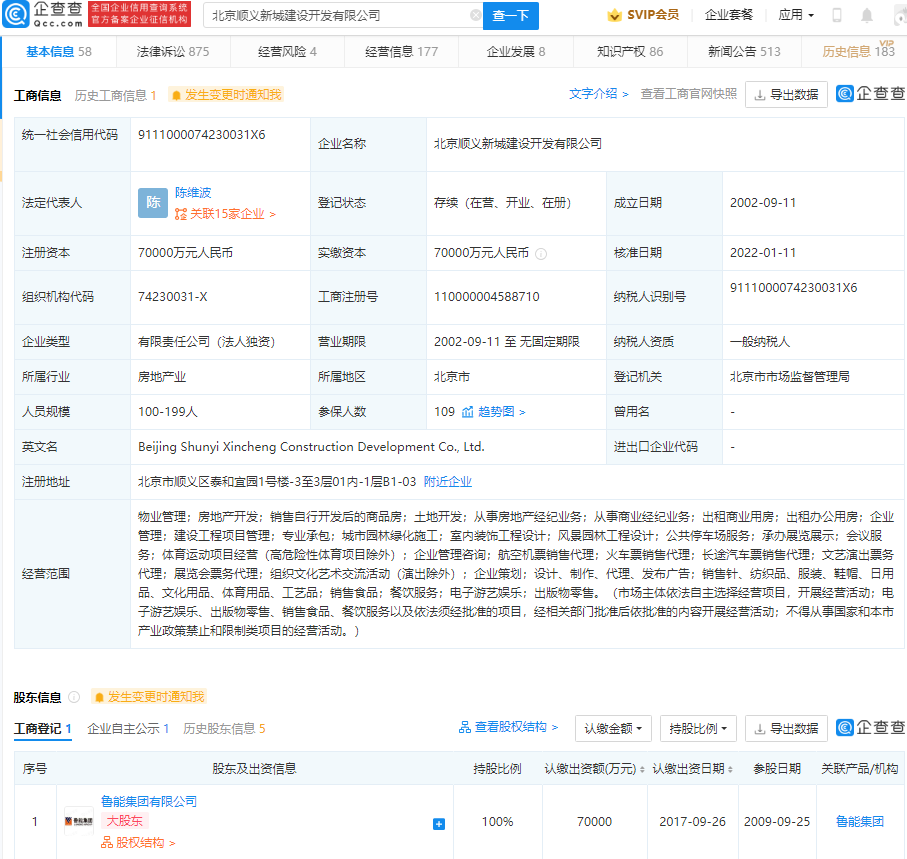Click the company name search input field
The width and height of the screenshot is (907, 859).
[x=336, y=16]
